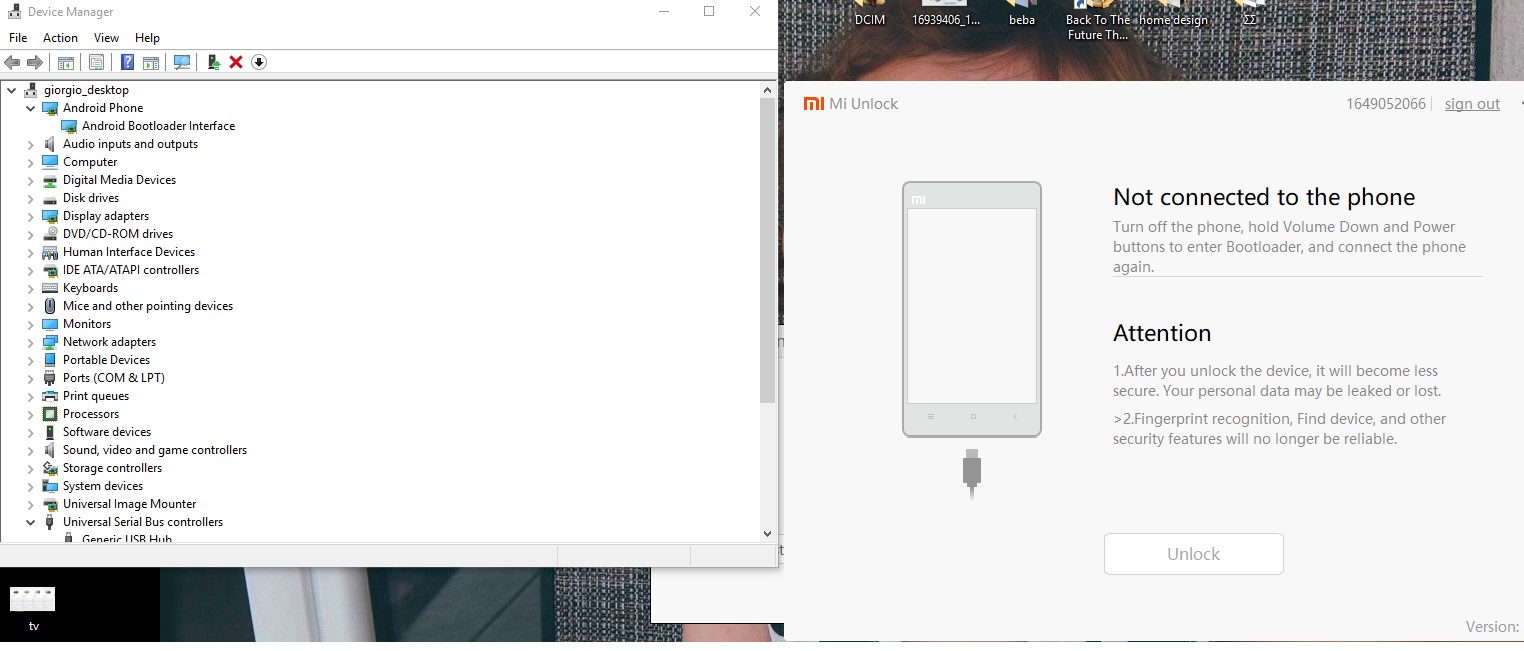Collapse the giorgio_desktop root node

(12, 90)
